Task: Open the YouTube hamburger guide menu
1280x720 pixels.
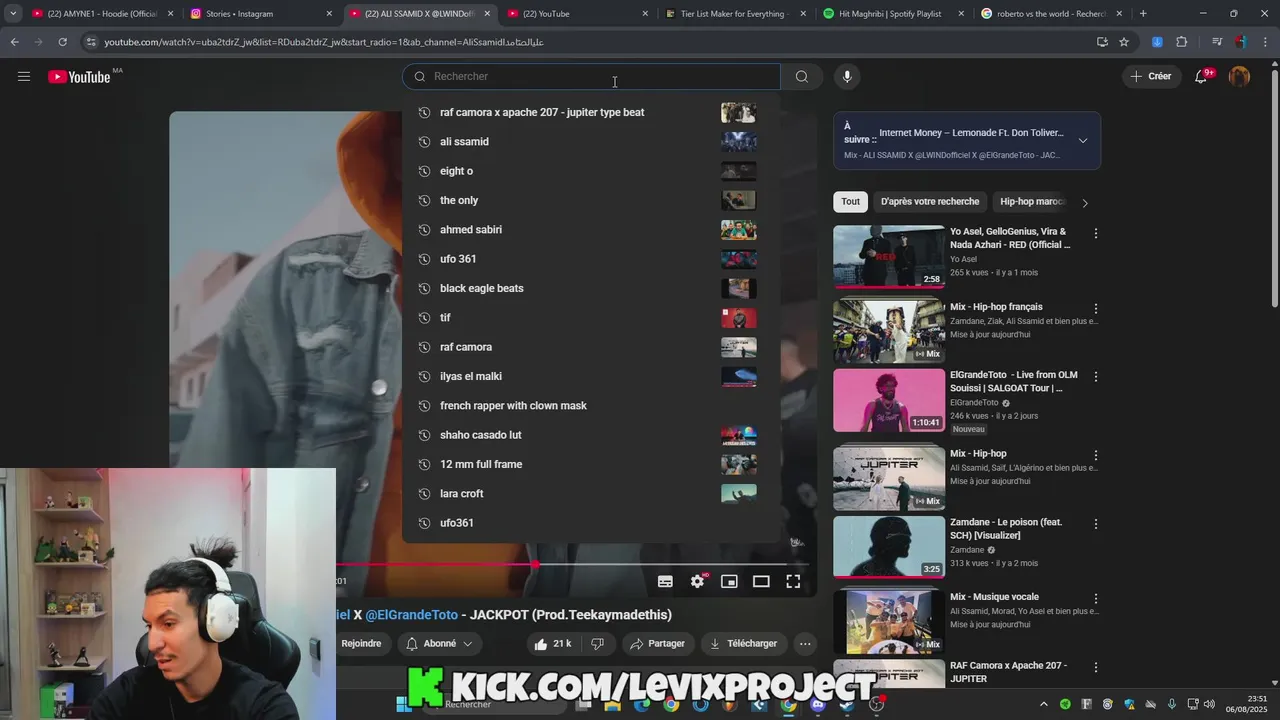Action: (x=24, y=76)
